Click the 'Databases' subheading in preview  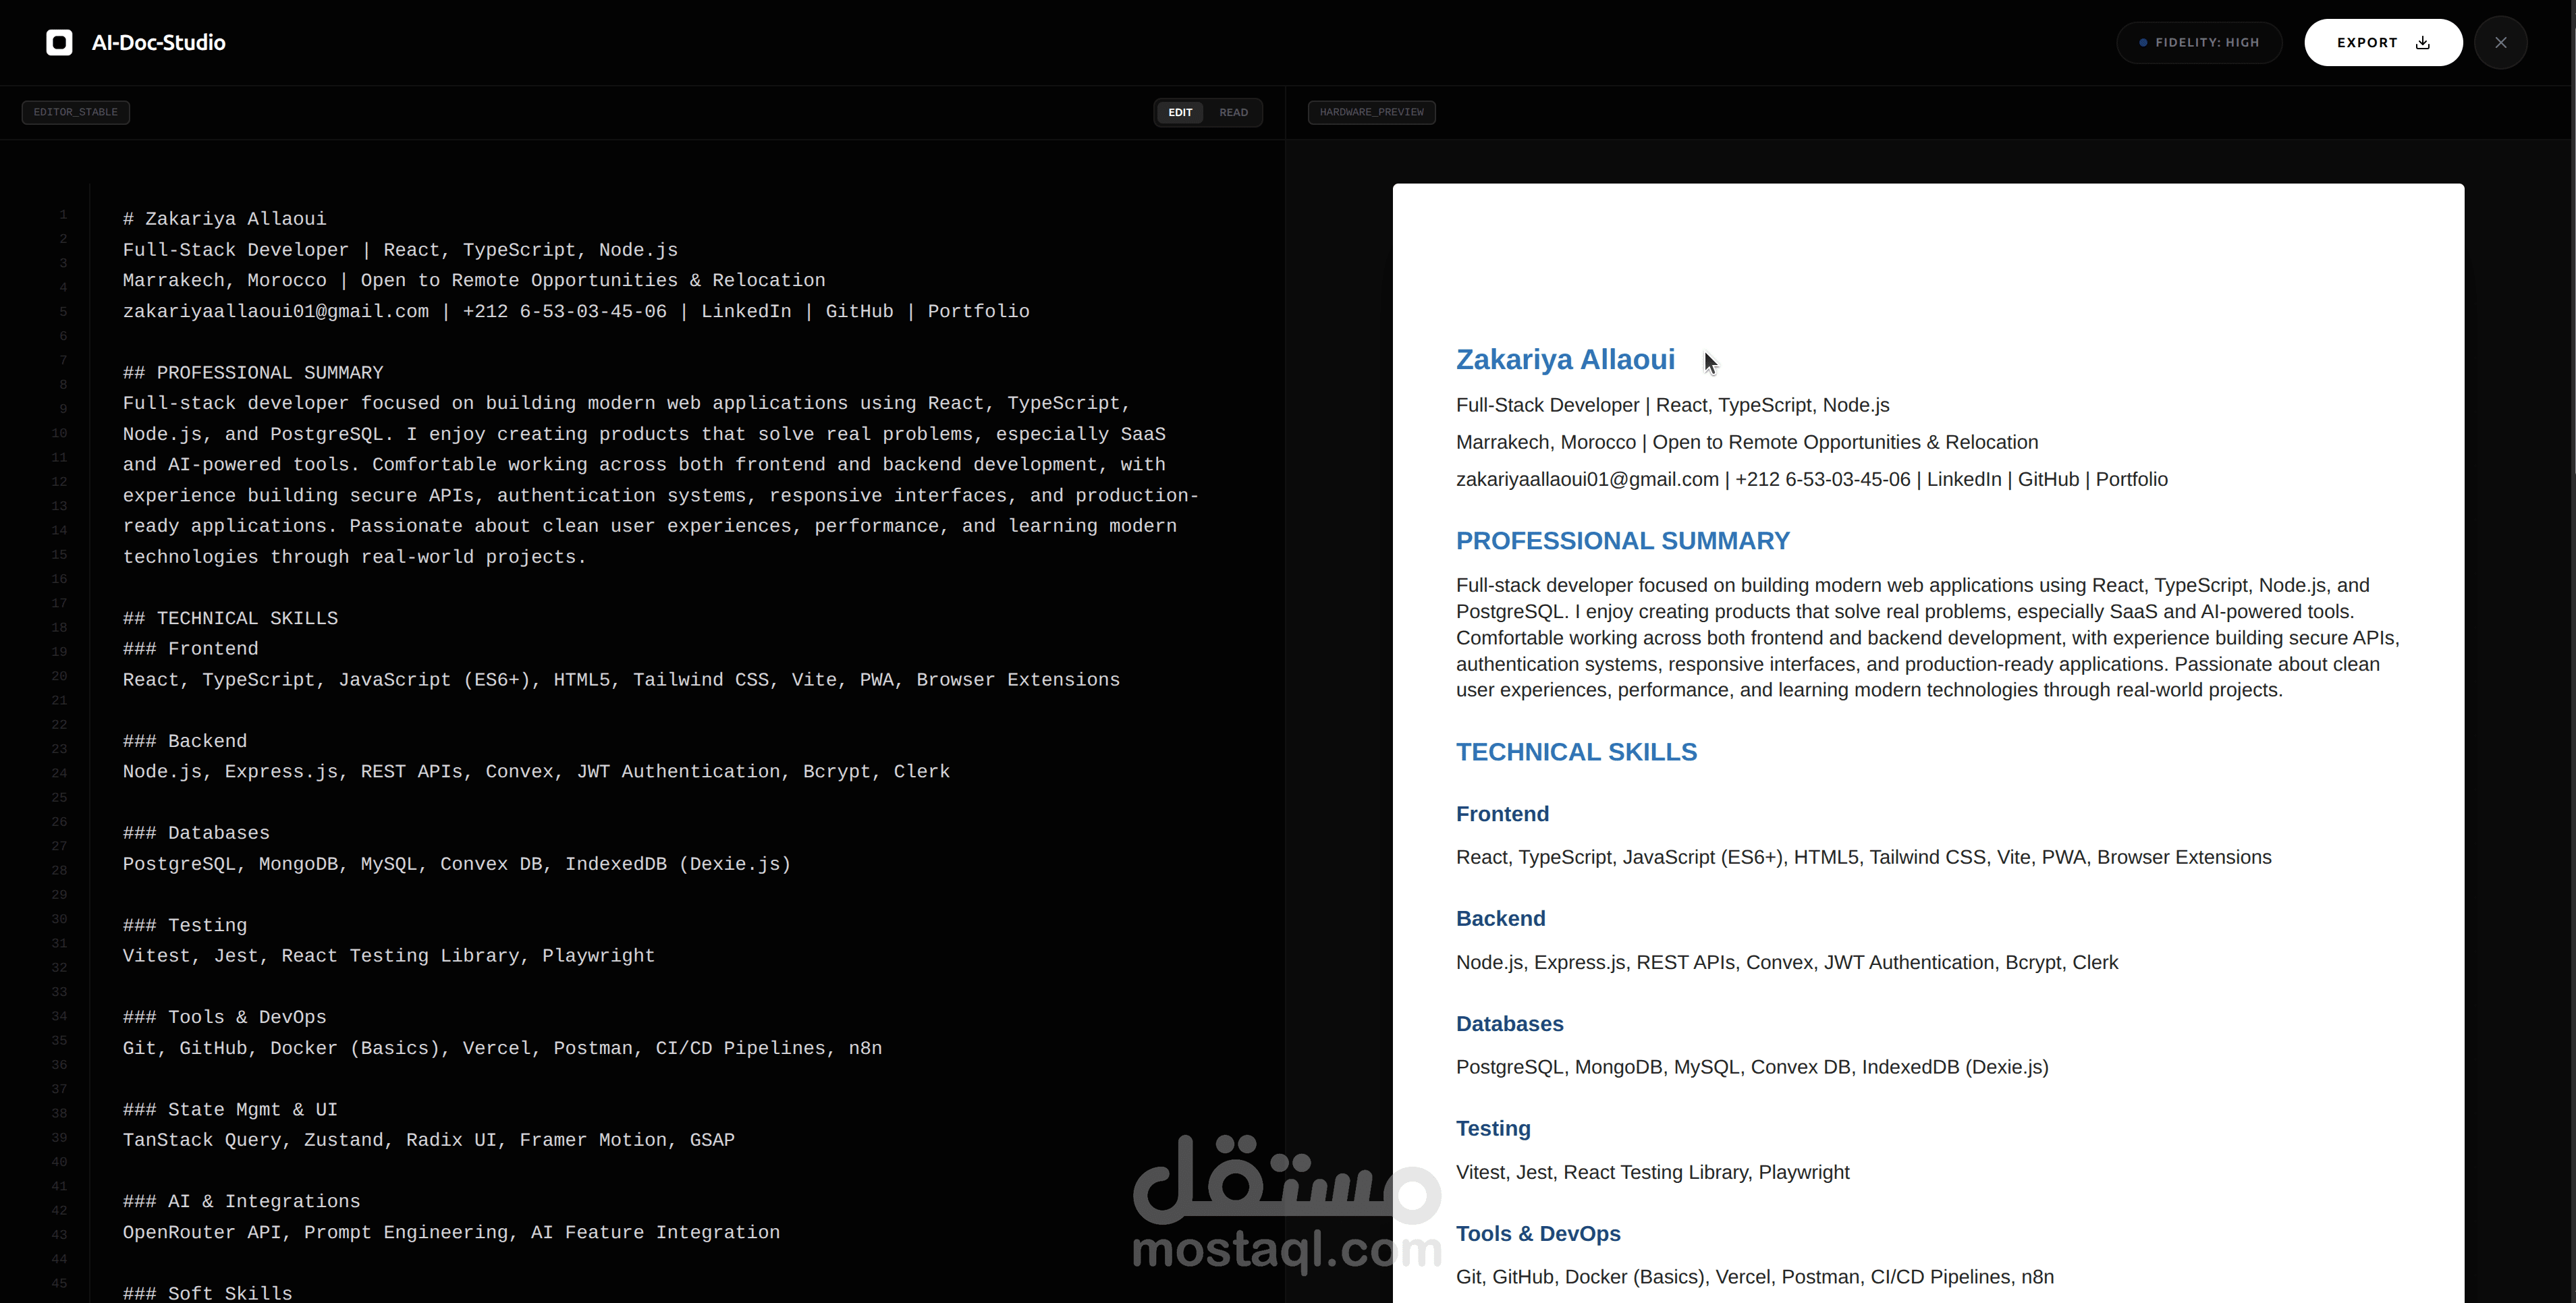click(1509, 1024)
